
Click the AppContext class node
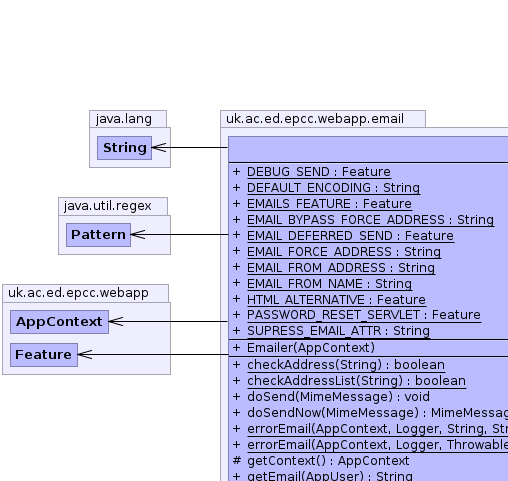(x=59, y=322)
